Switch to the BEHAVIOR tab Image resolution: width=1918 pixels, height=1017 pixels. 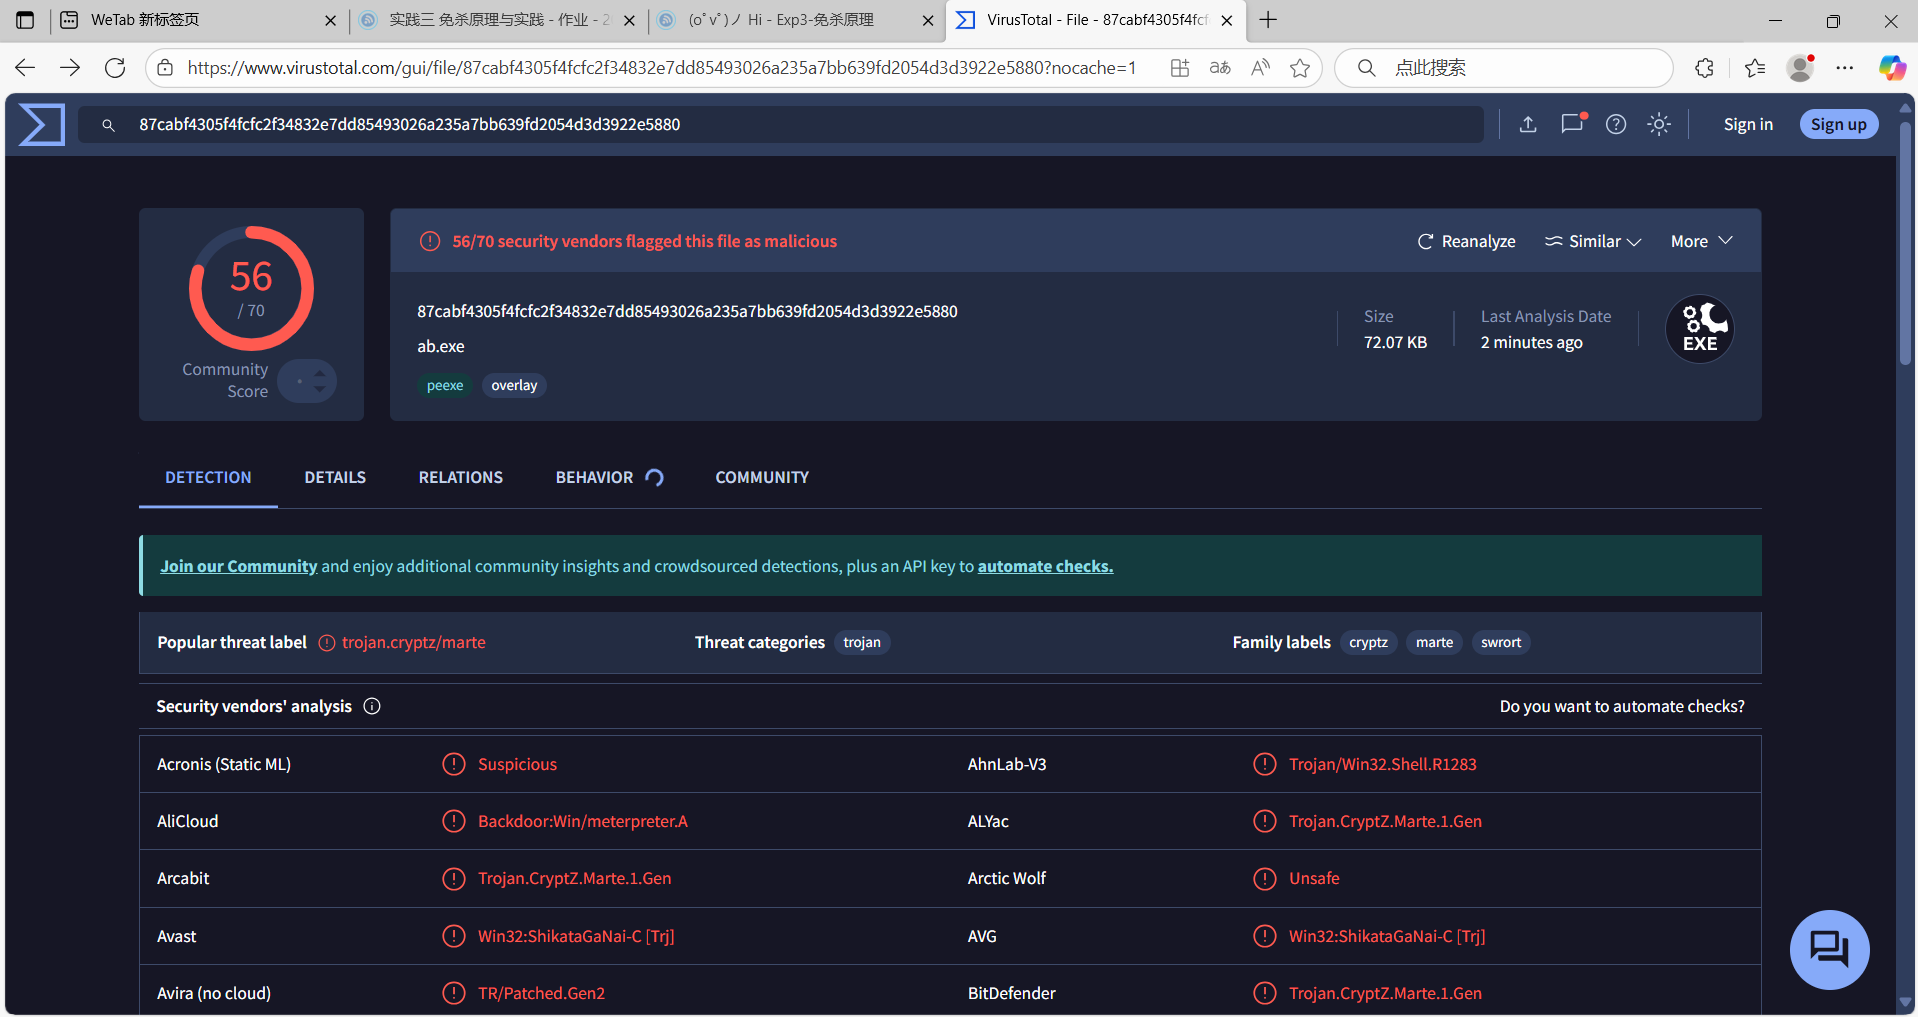pyautogui.click(x=609, y=478)
